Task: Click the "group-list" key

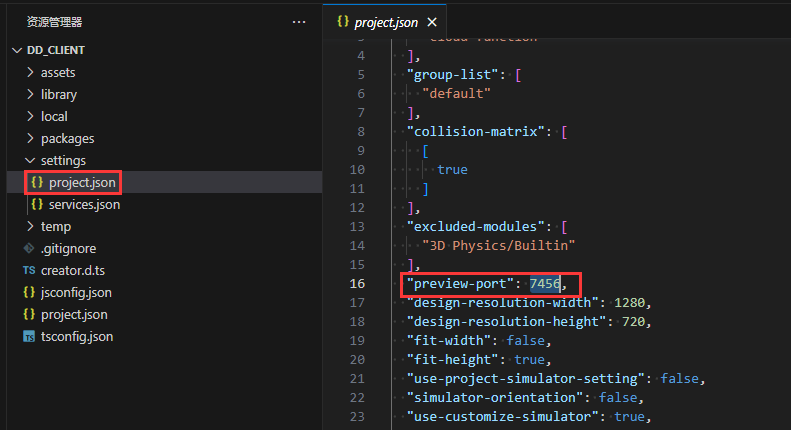Action: point(453,75)
